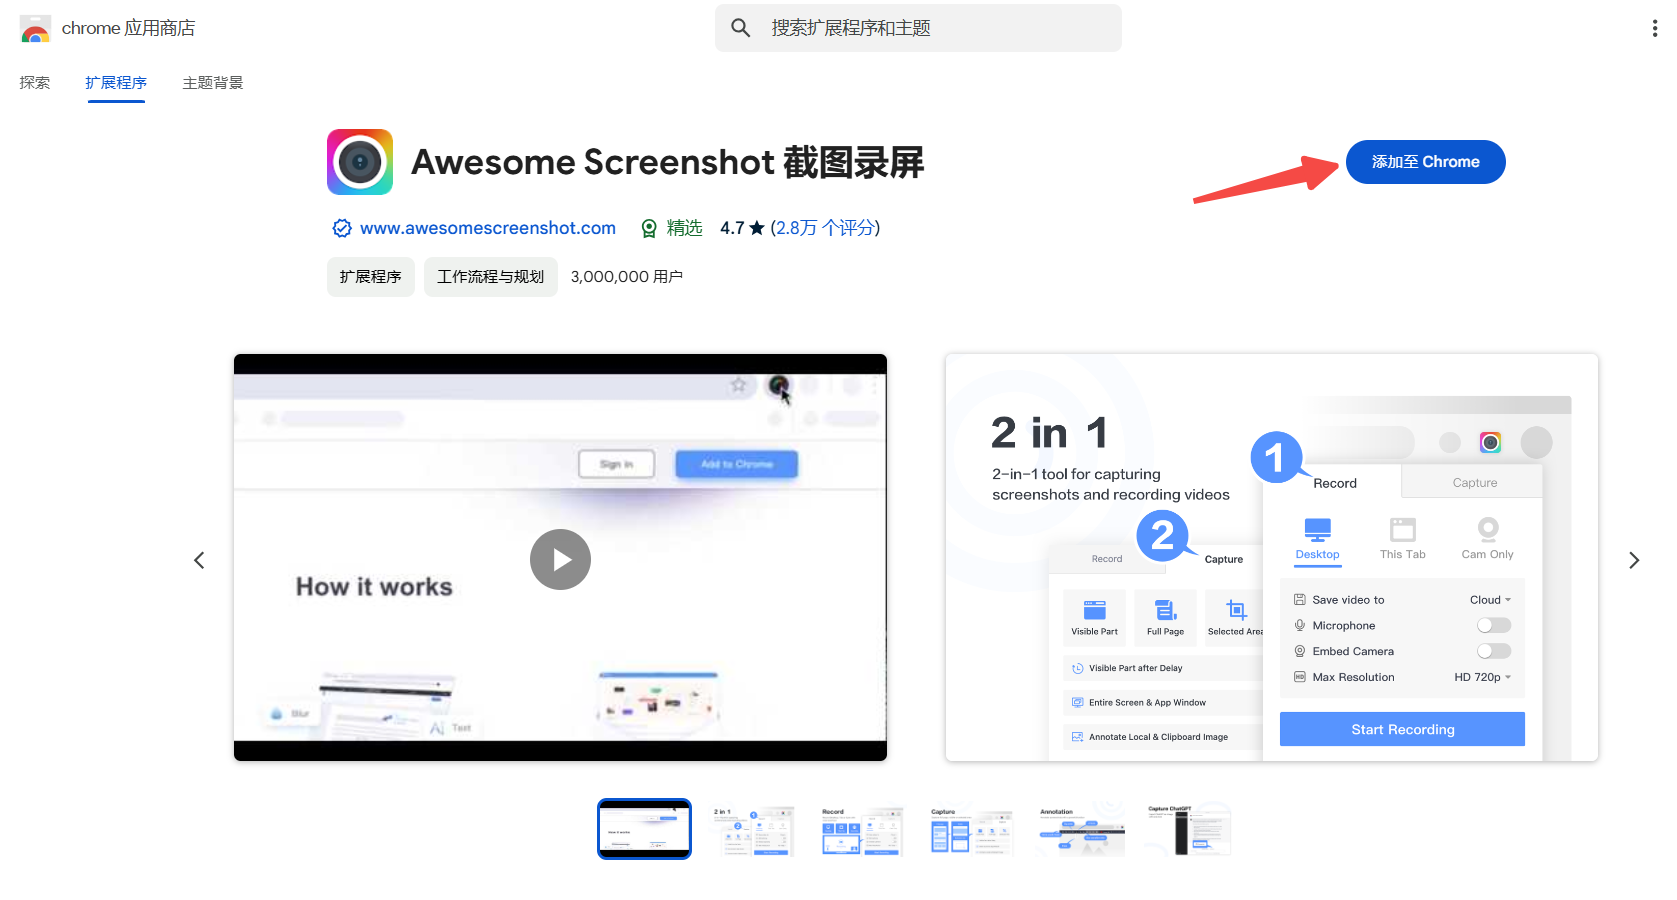Open the Save video to Cloud dropdown

click(1490, 600)
